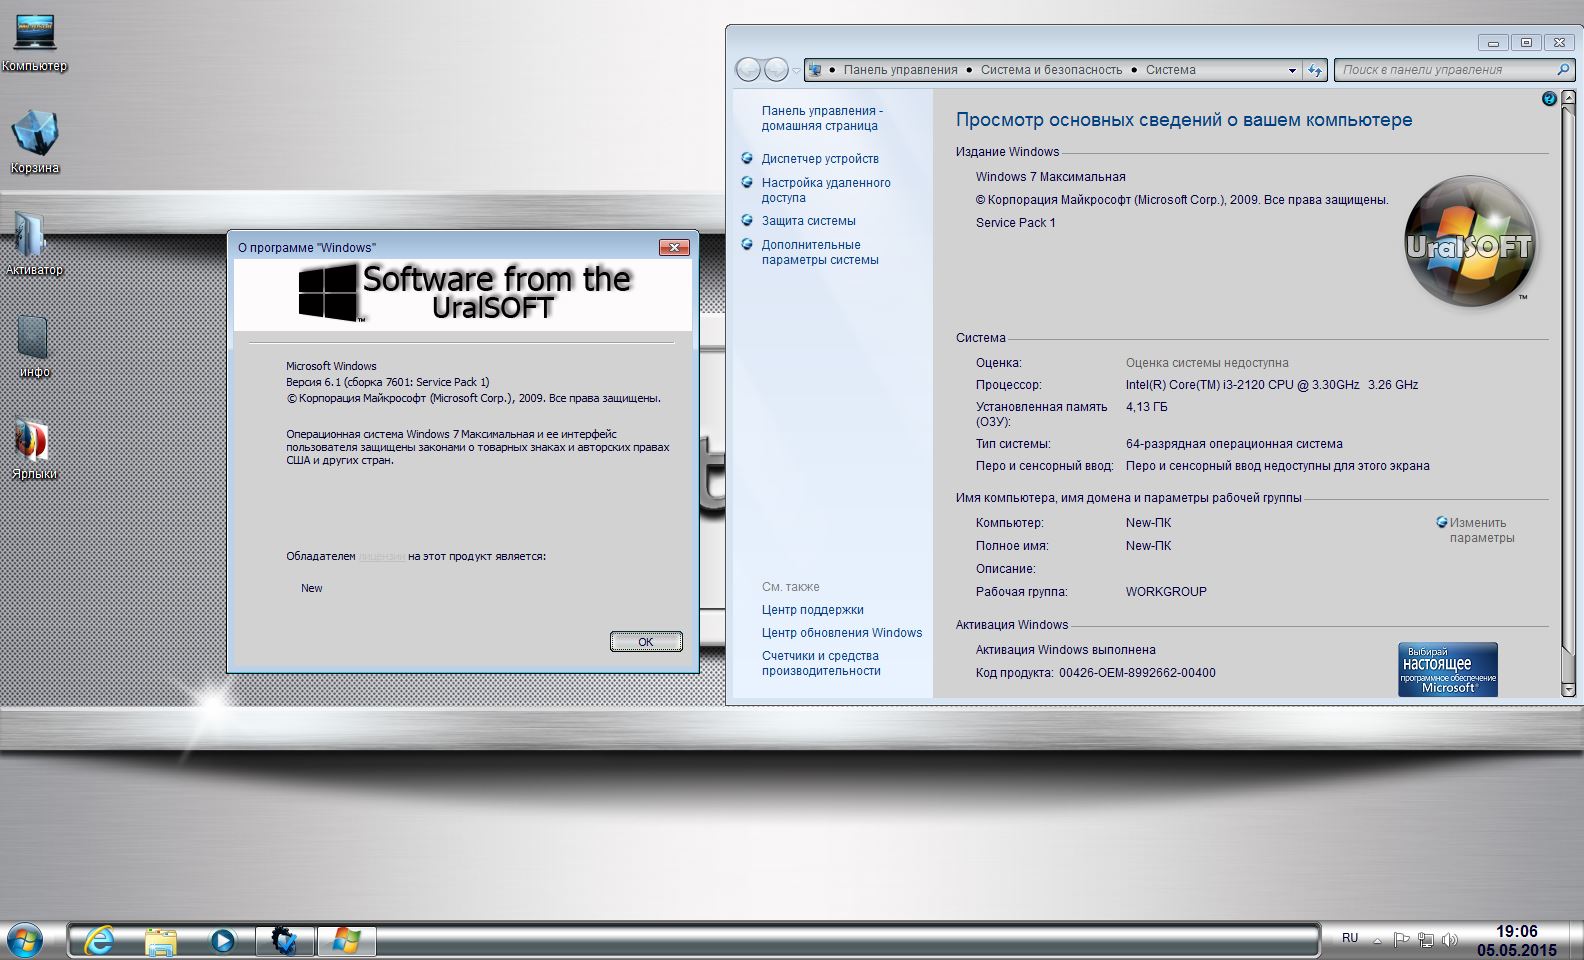Click the volume speaker tray icon
This screenshot has width=1584, height=960.
(1450, 940)
